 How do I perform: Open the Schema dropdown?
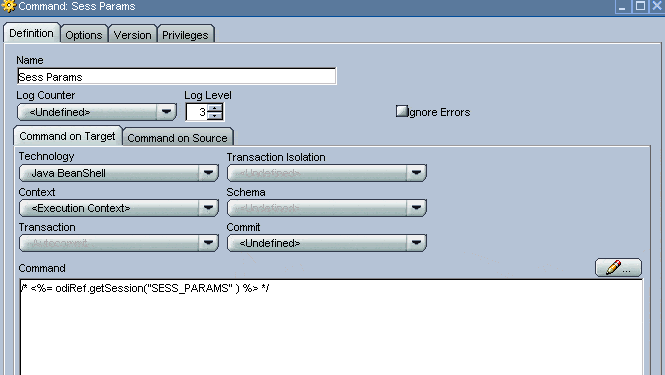(327, 208)
